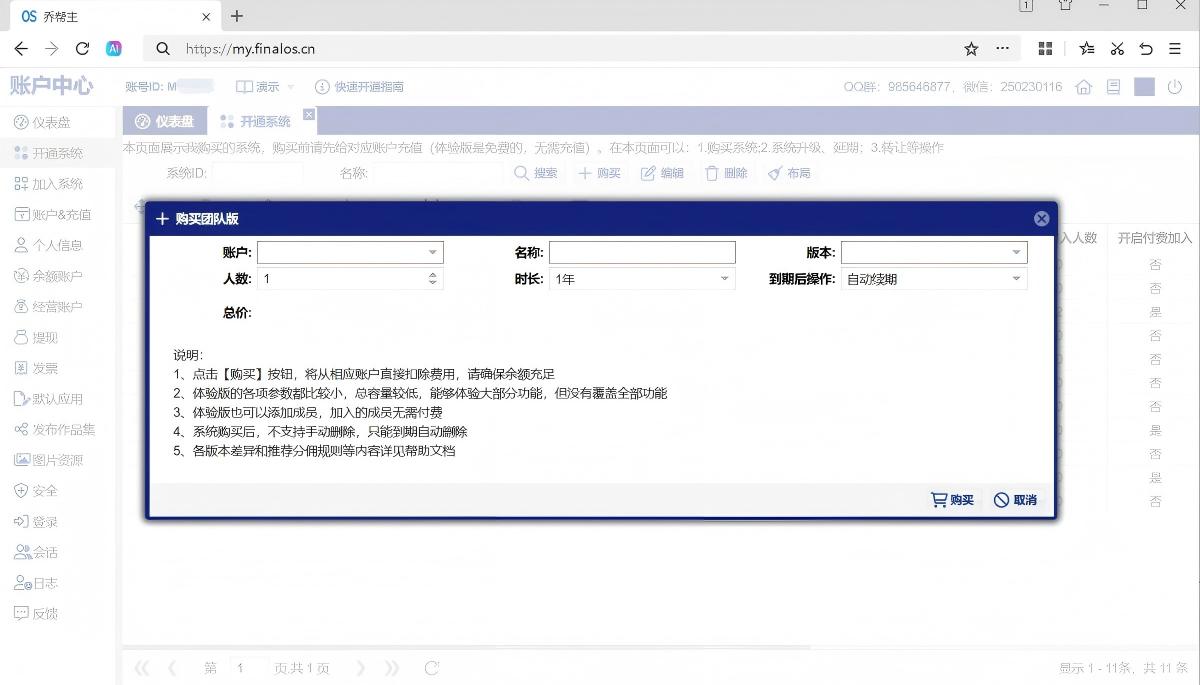Open the browser hamburger menu
Viewport: 1200px width, 685px height.
(1175, 48)
